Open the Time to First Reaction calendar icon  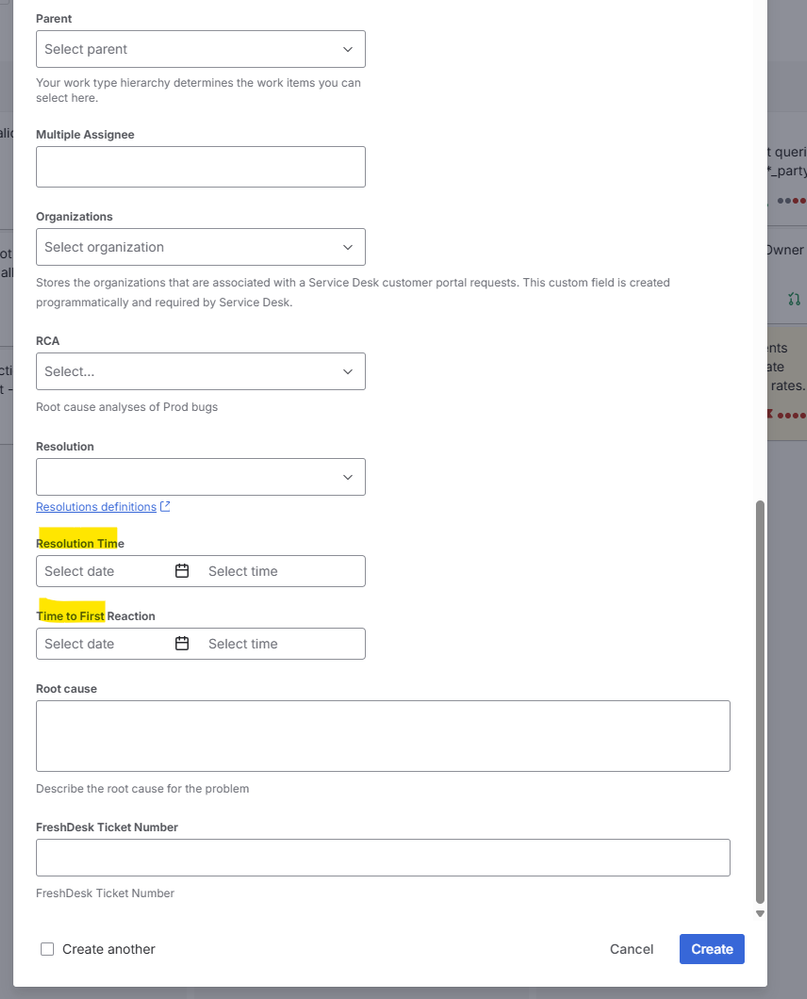coord(182,643)
